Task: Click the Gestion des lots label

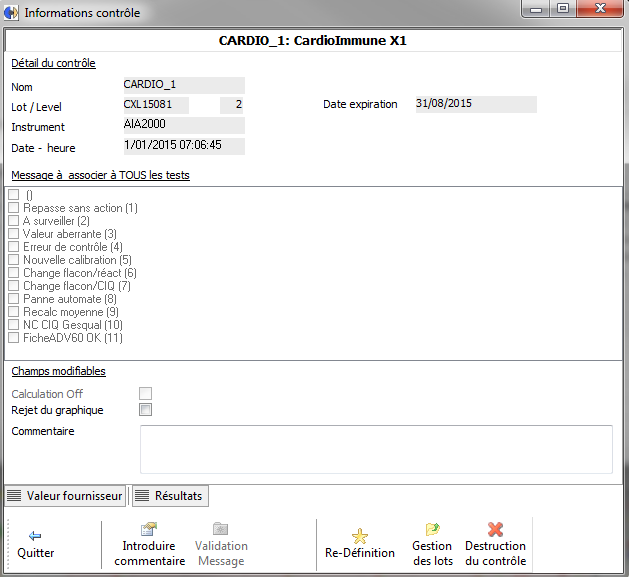Action: (432, 553)
